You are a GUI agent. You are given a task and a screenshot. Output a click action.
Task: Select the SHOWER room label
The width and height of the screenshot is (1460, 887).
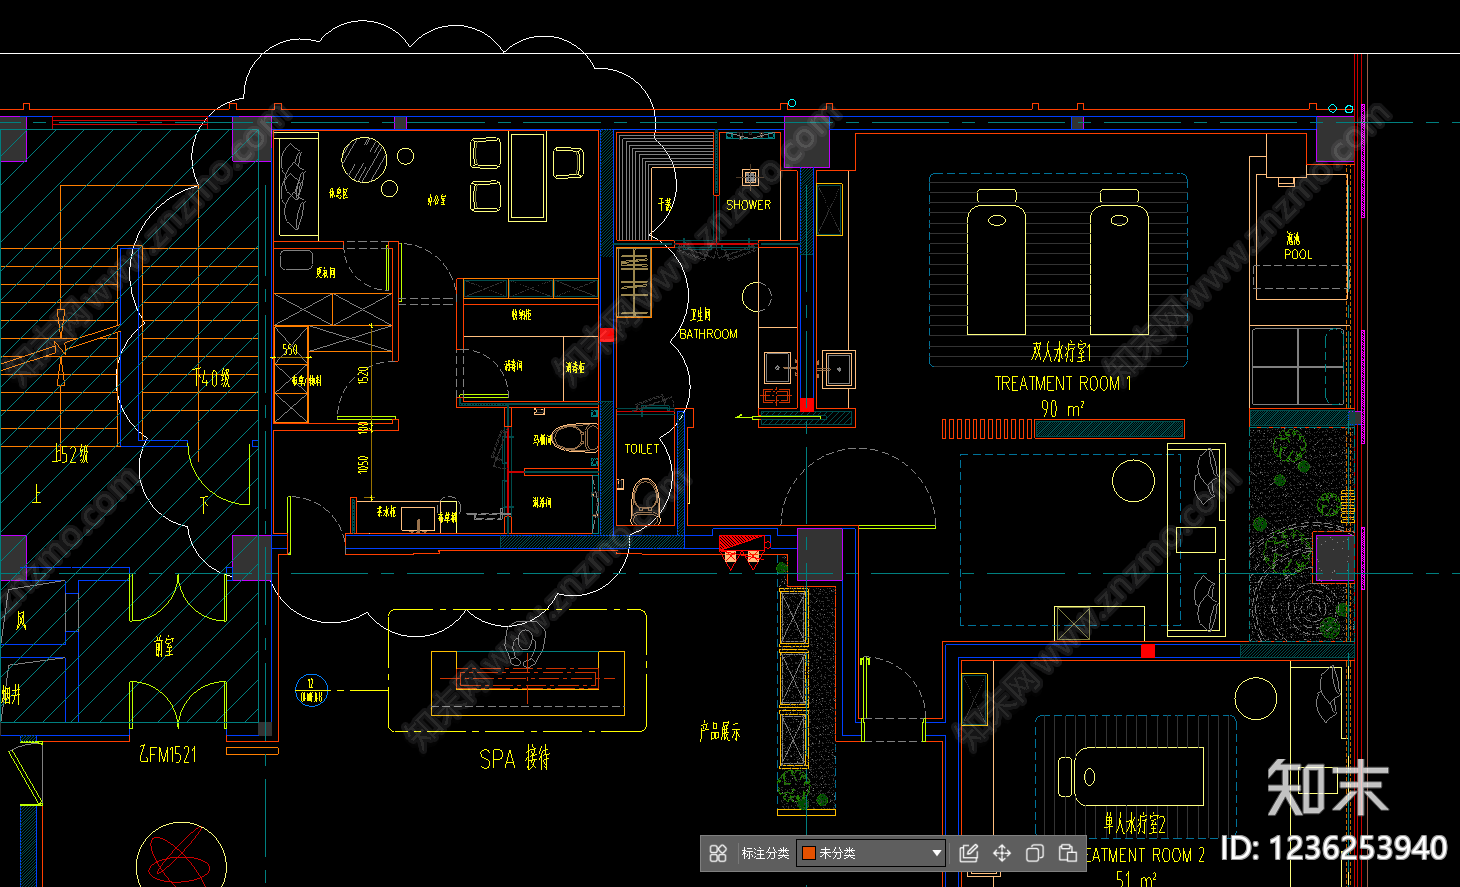click(748, 205)
